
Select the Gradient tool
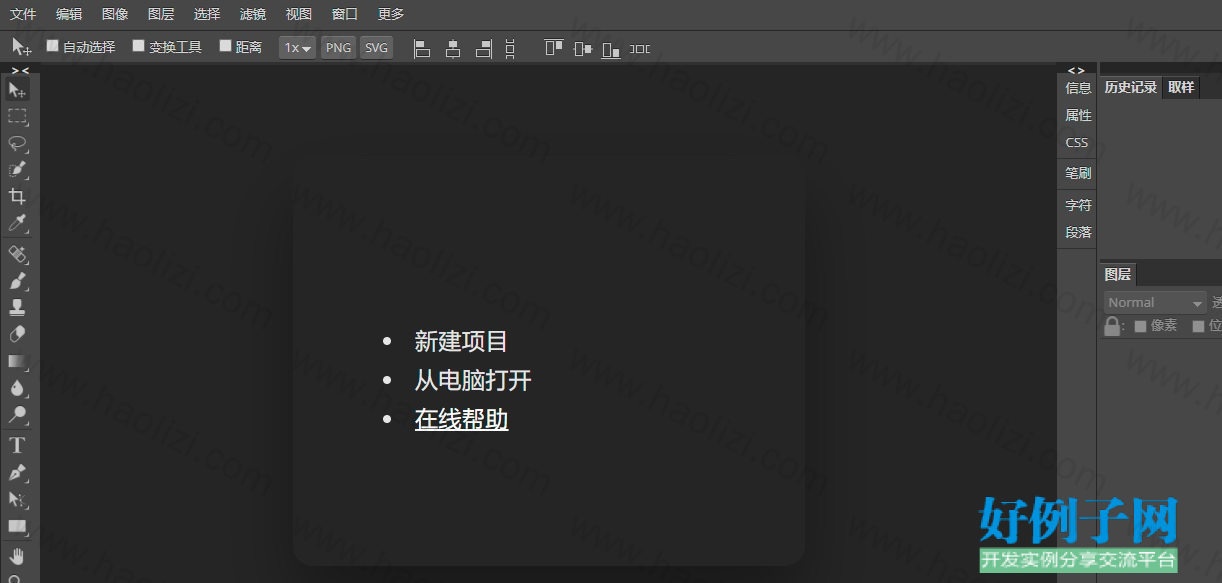[x=17, y=361]
